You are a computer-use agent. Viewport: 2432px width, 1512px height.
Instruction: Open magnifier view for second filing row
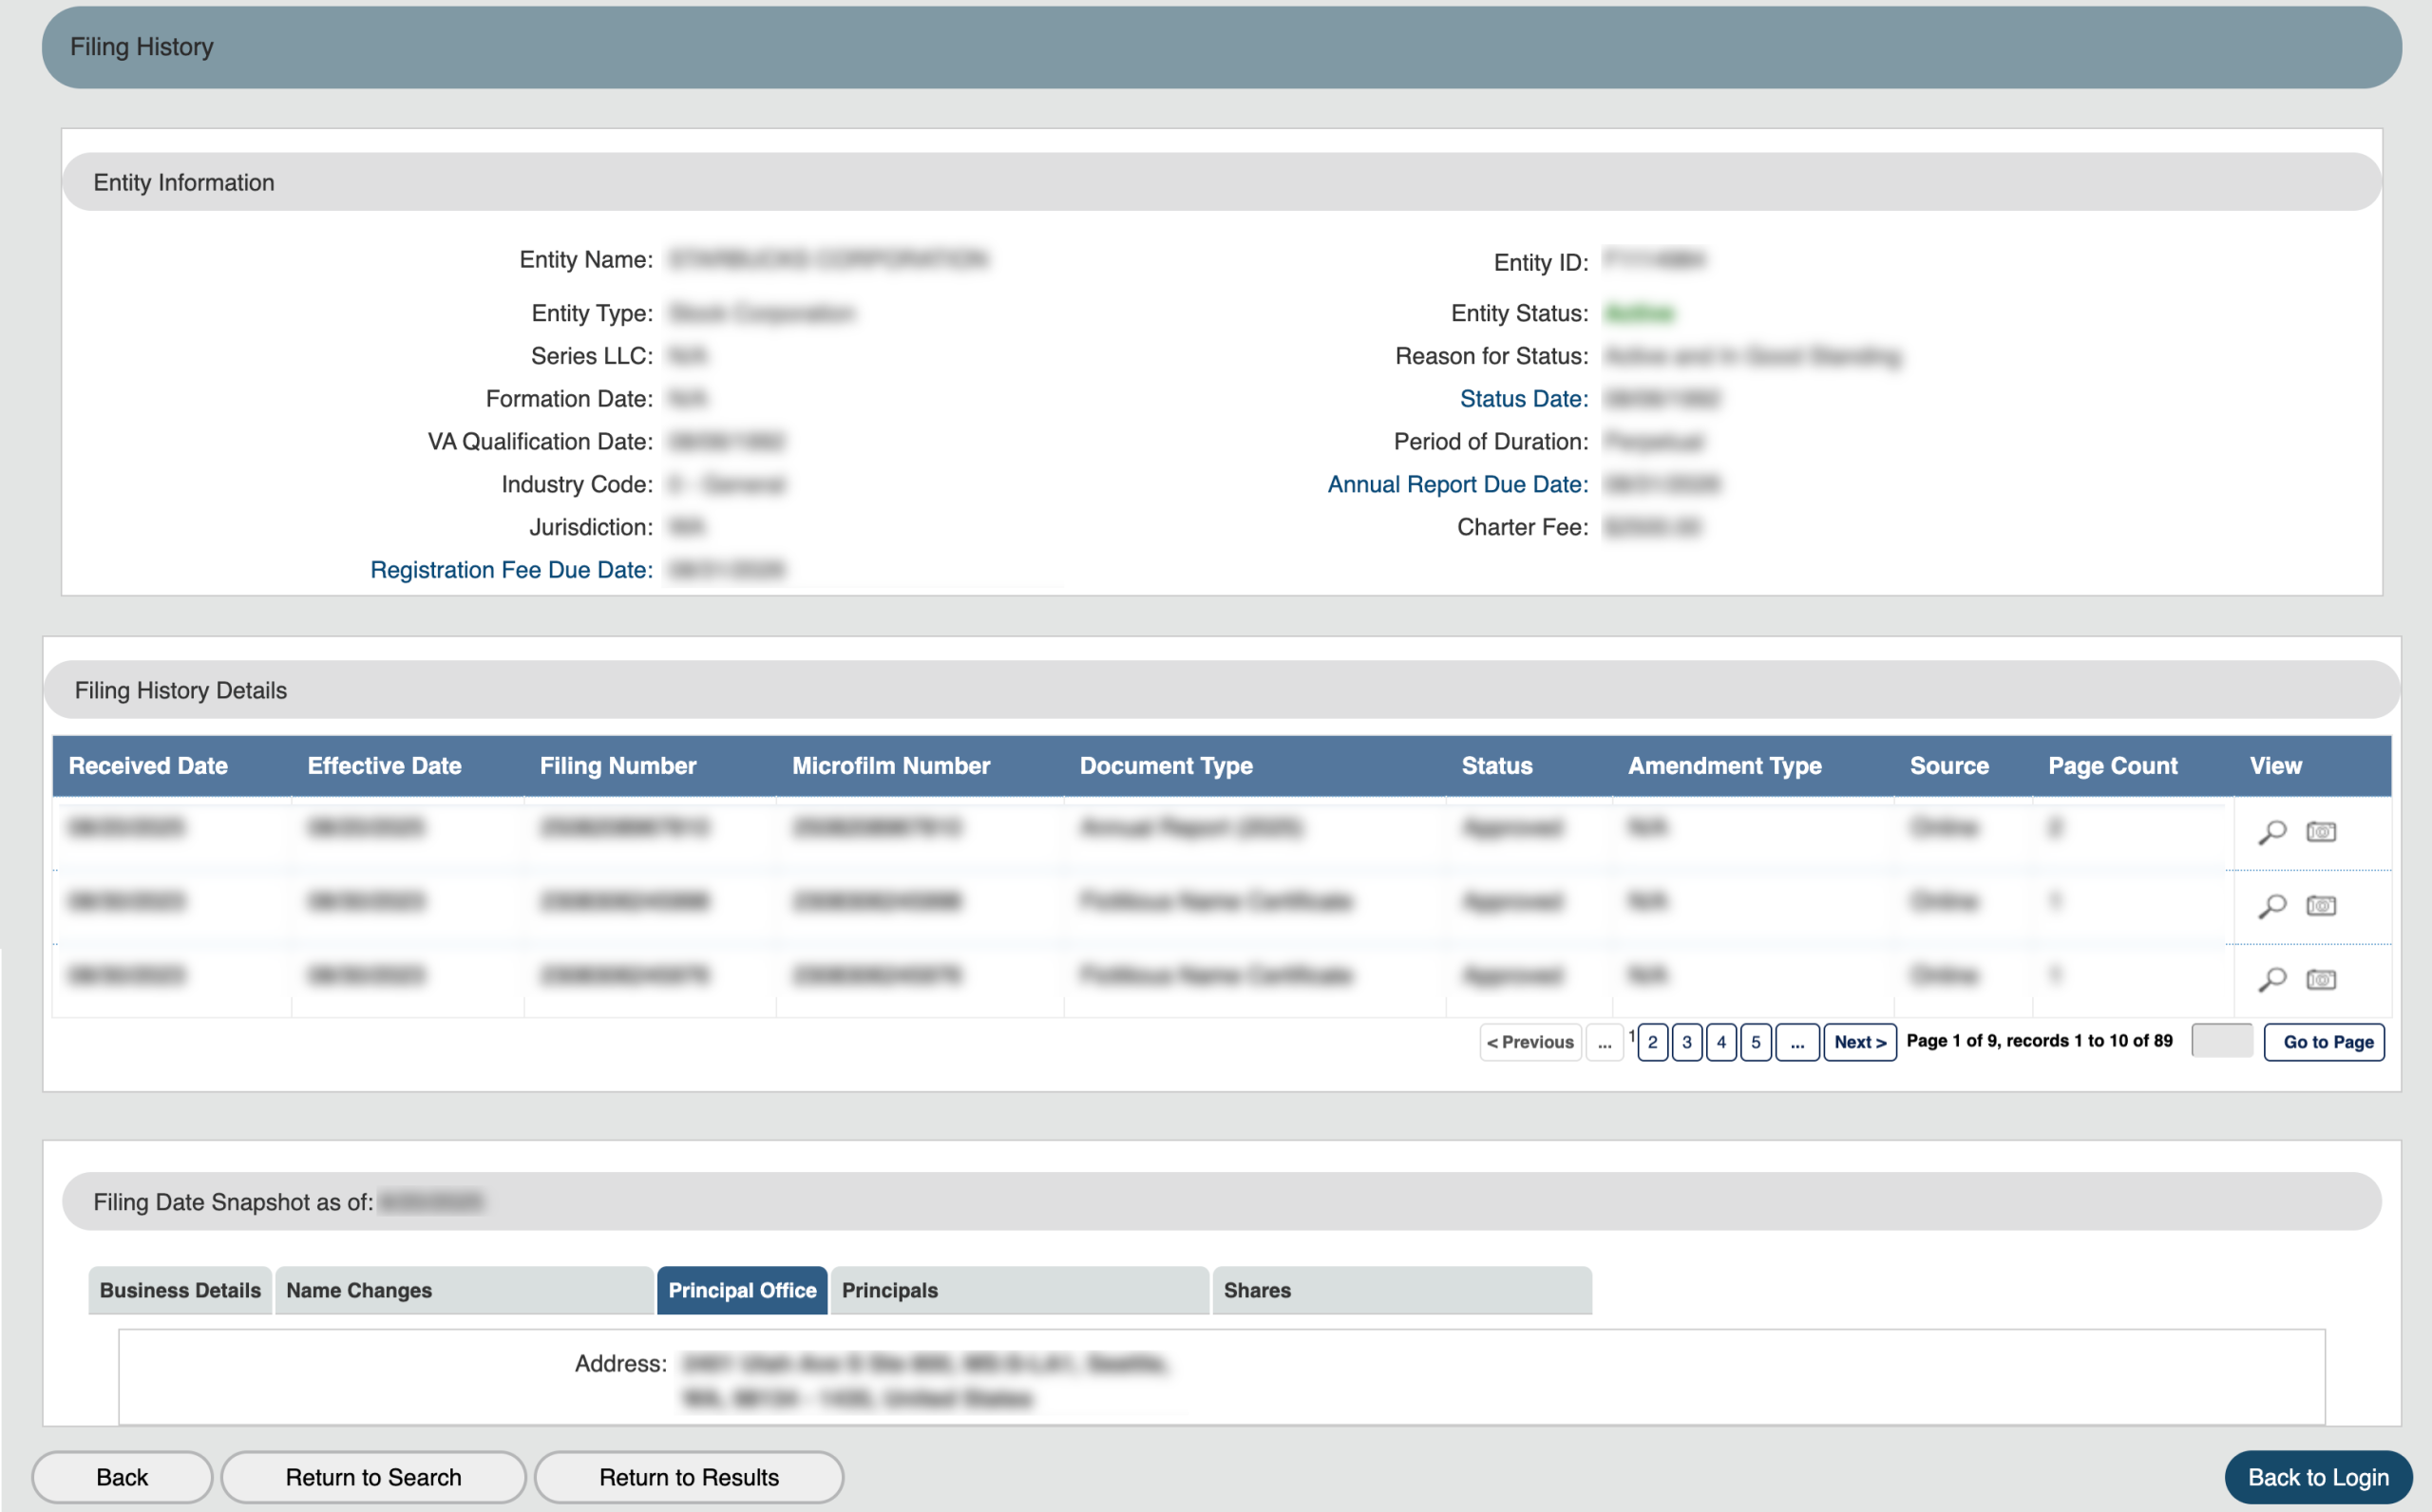pos(2272,906)
